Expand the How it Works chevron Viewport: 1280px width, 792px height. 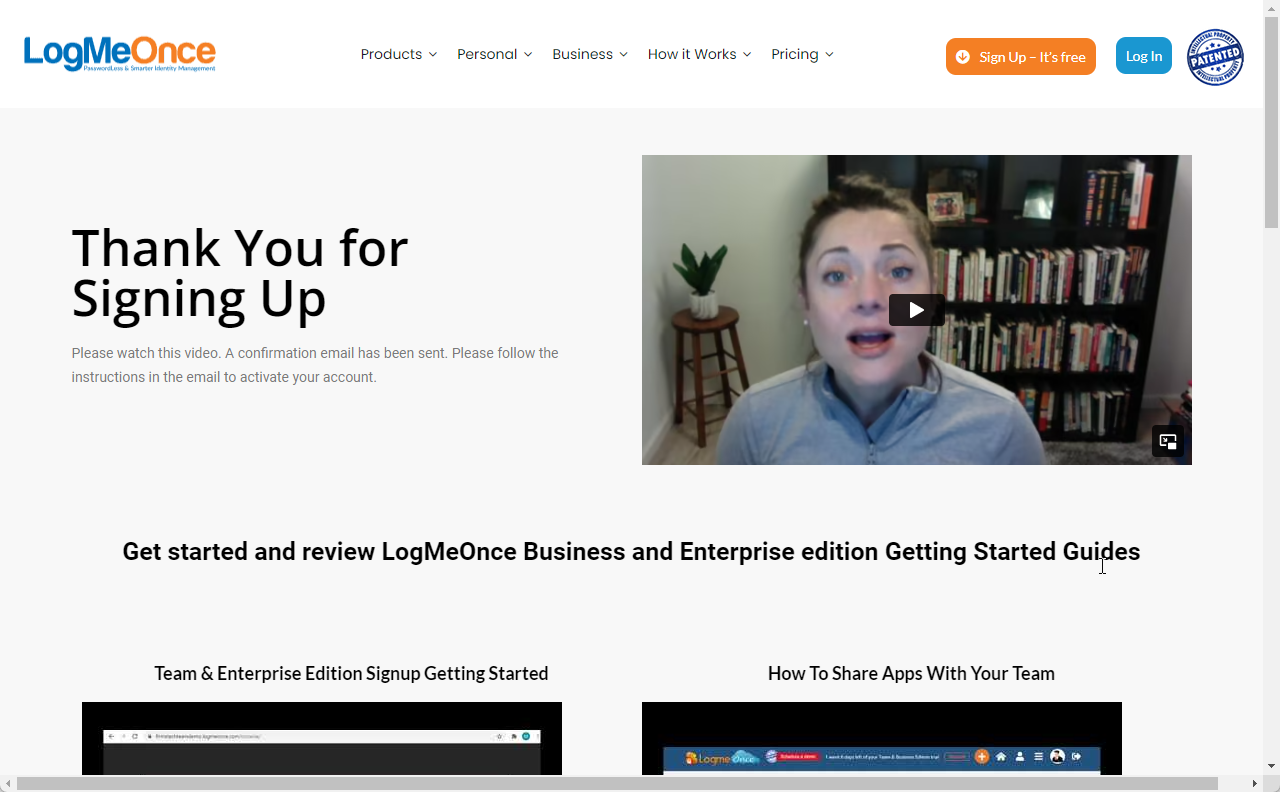coord(746,54)
